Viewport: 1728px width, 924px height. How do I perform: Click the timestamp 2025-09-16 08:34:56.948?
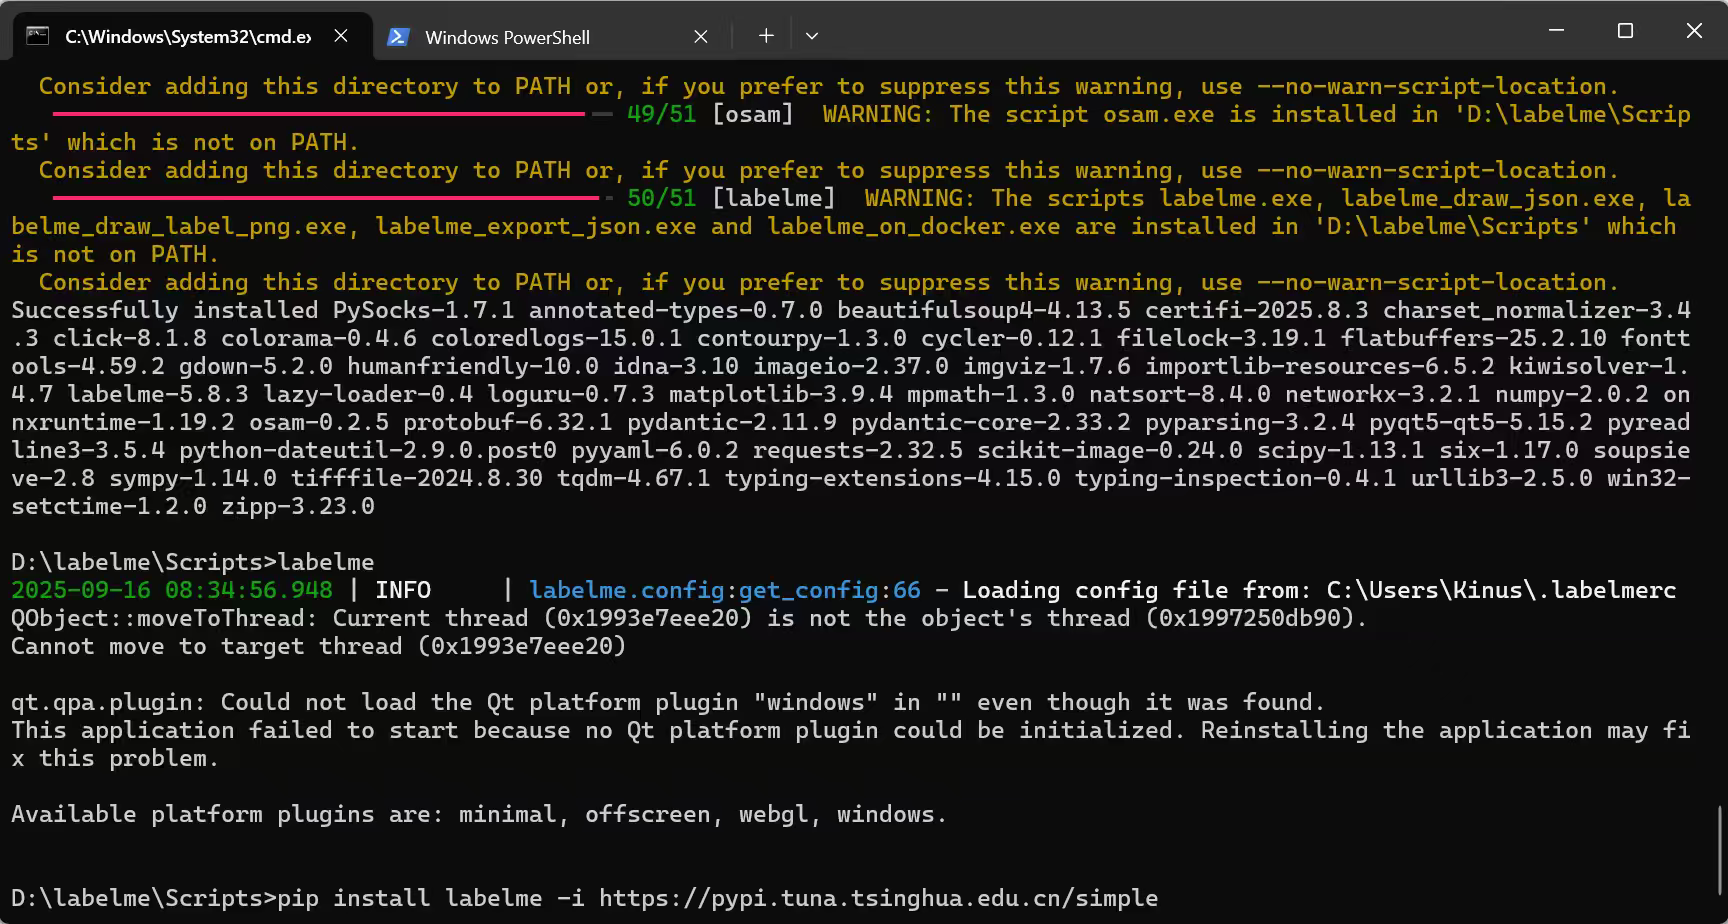point(172,590)
